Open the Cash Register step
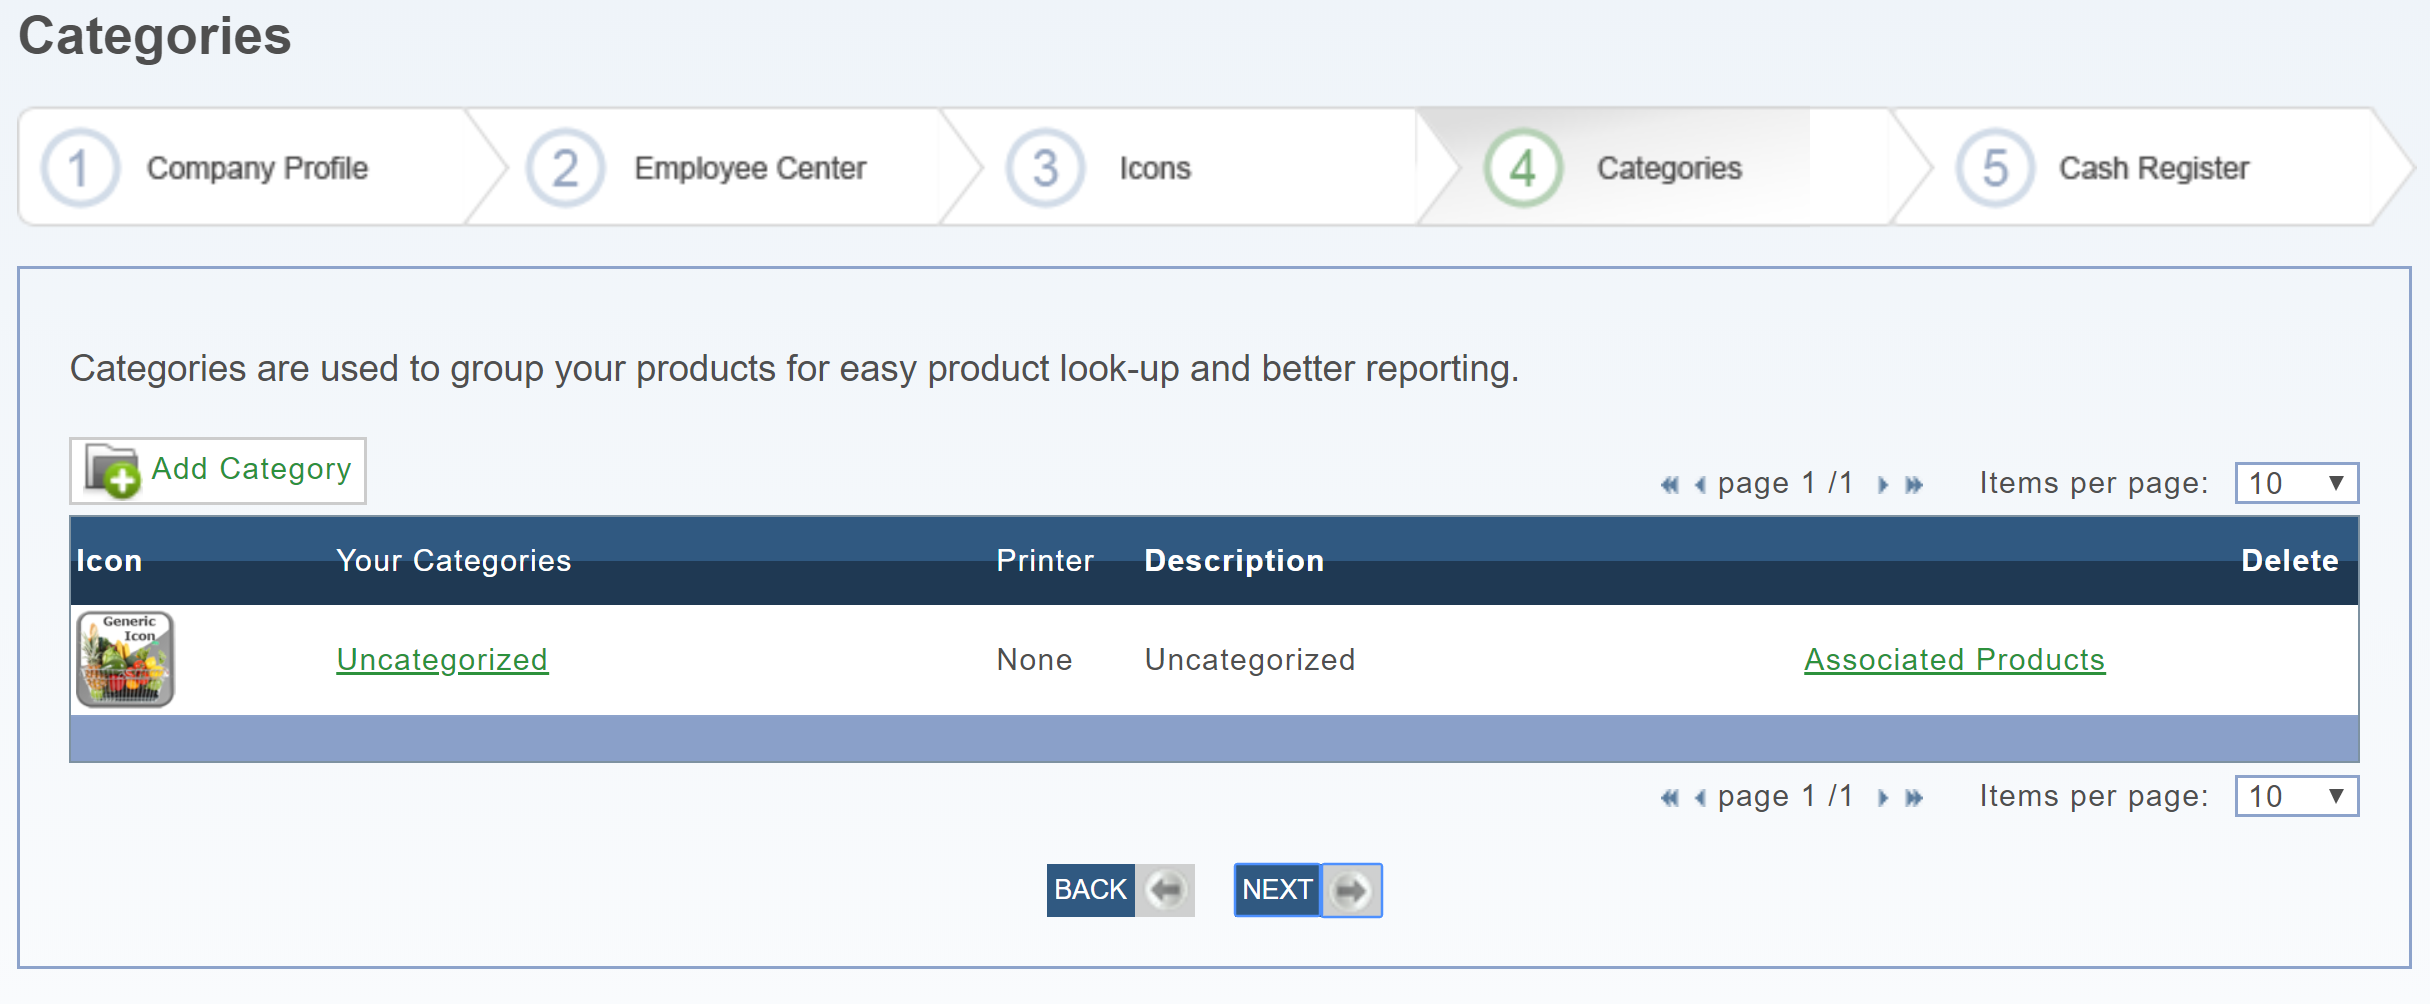This screenshot has width=2430, height=1004. (2153, 168)
